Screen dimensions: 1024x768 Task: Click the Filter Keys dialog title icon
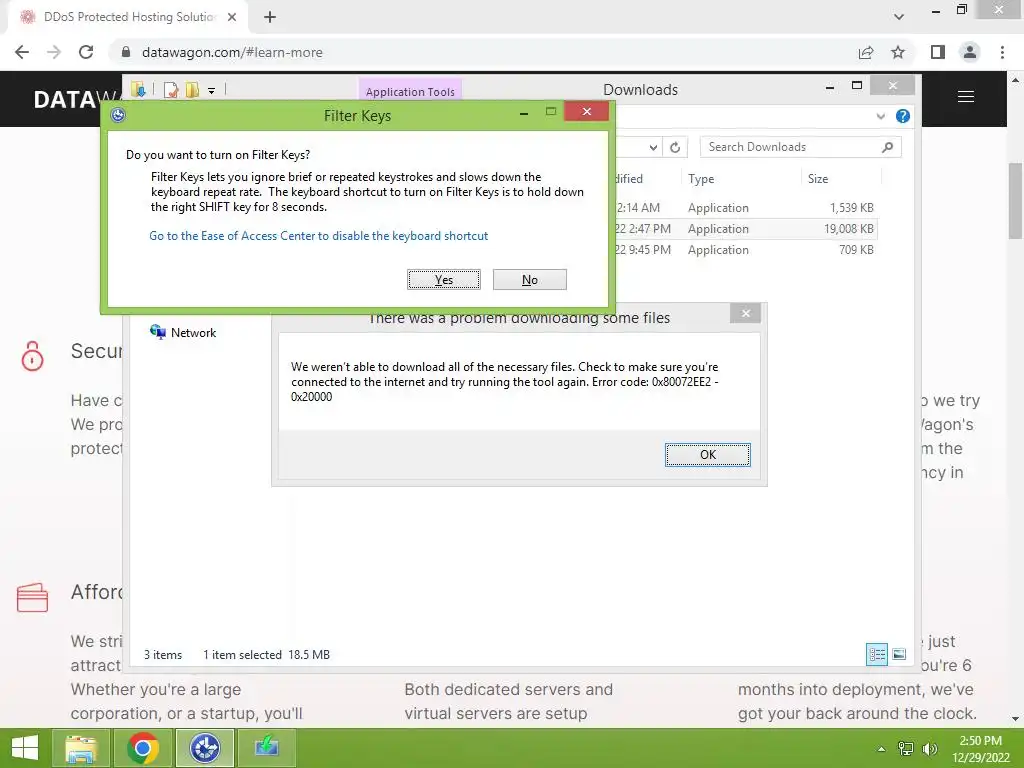pyautogui.click(x=118, y=116)
